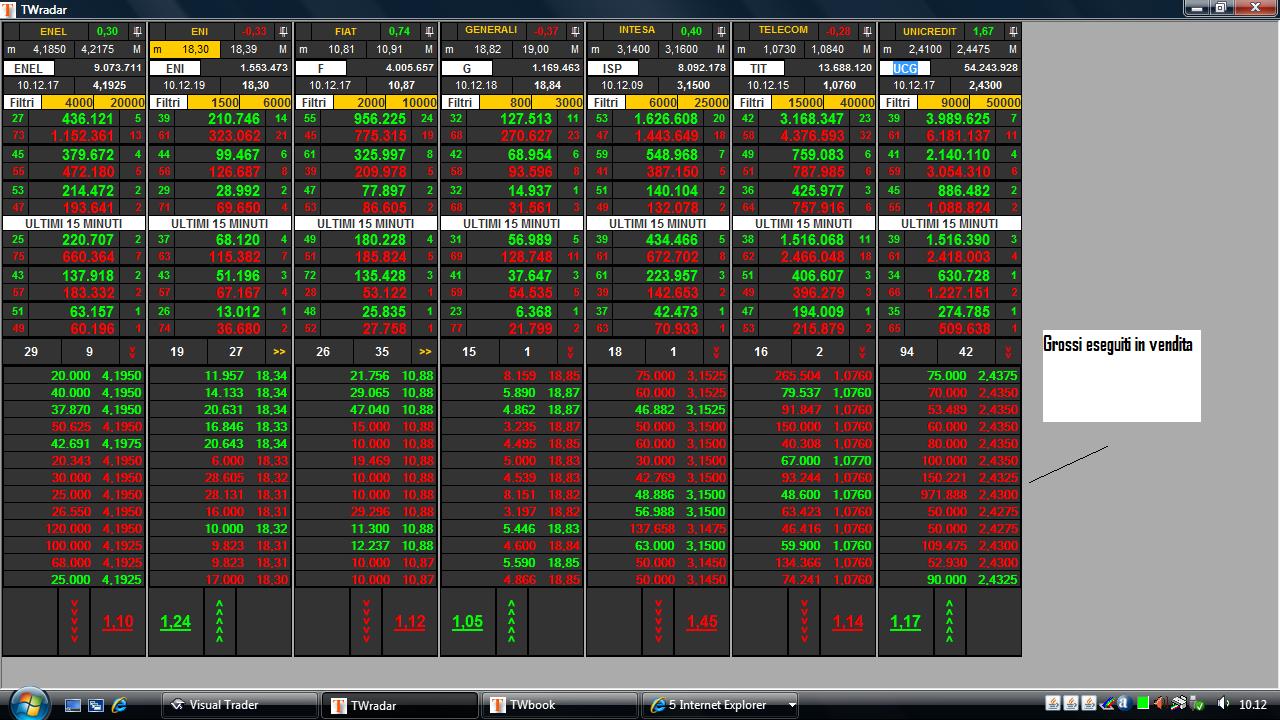The image size is (1280, 720).
Task: Click the ENI ratio value 1,24
Action: (x=175, y=622)
